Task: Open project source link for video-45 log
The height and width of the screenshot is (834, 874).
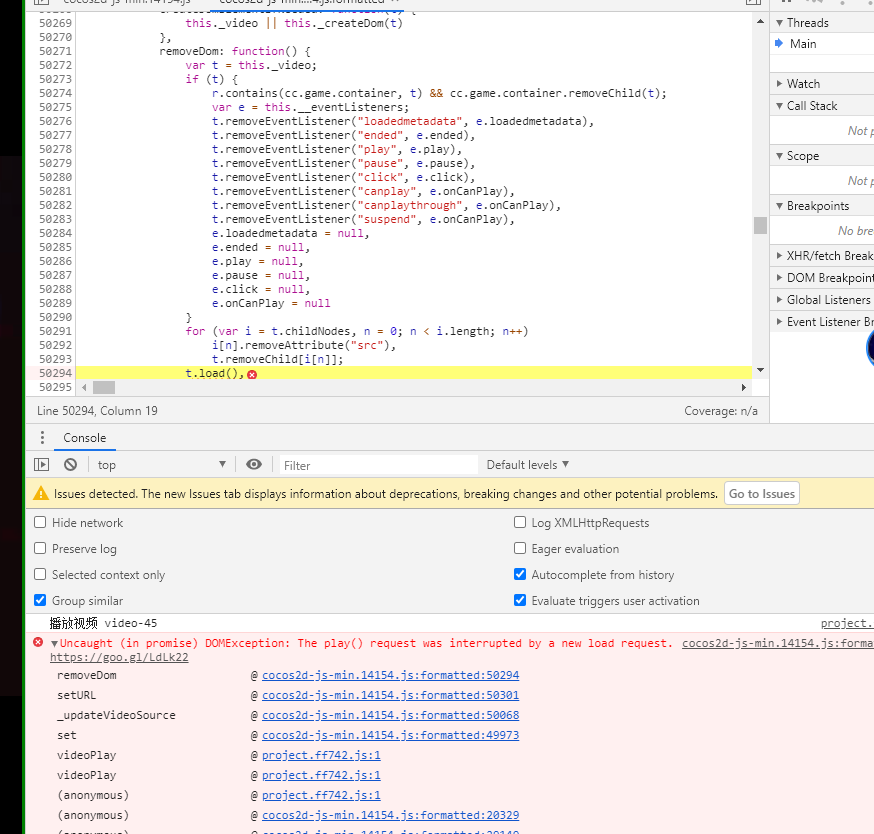Action: click(x=847, y=623)
